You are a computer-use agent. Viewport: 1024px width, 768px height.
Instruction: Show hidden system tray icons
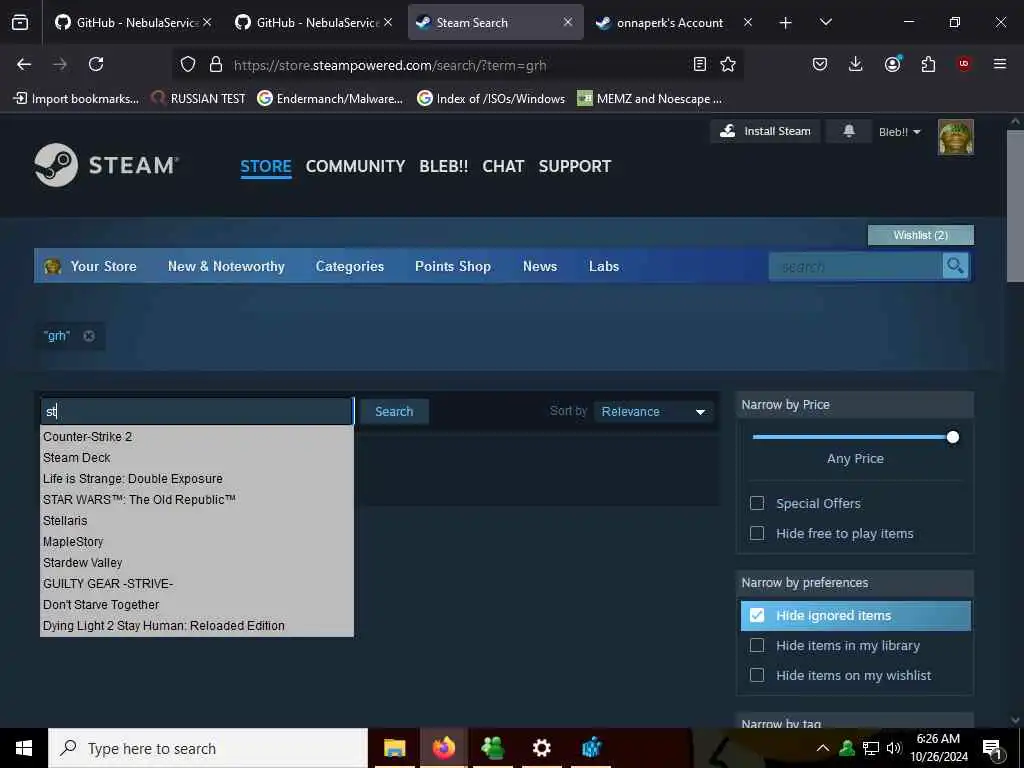823,748
